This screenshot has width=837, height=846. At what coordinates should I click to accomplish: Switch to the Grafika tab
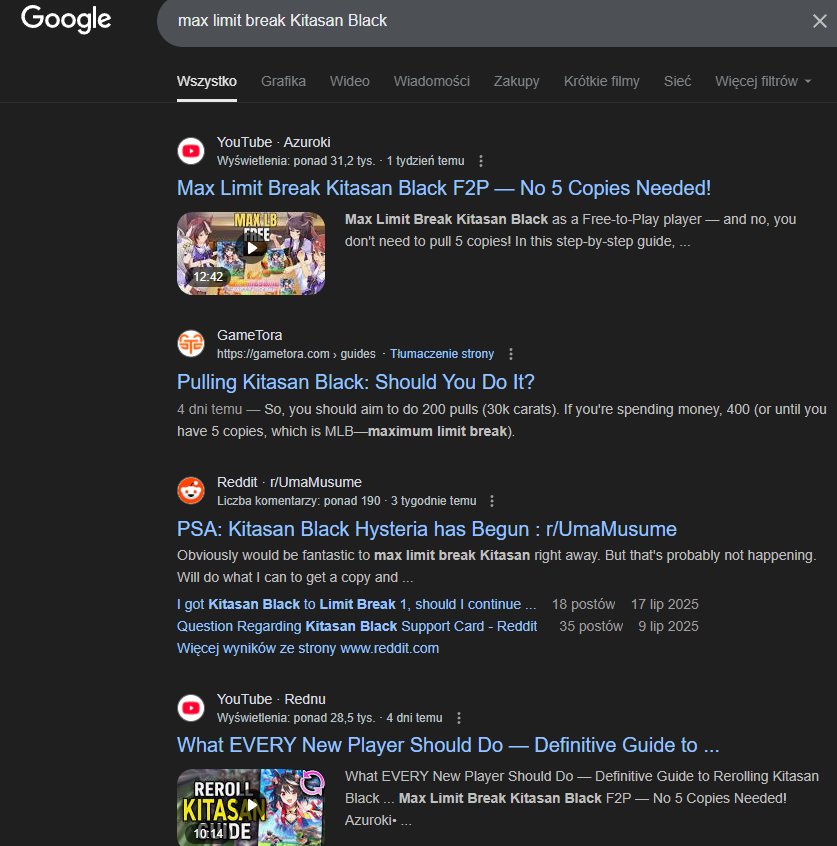click(283, 81)
